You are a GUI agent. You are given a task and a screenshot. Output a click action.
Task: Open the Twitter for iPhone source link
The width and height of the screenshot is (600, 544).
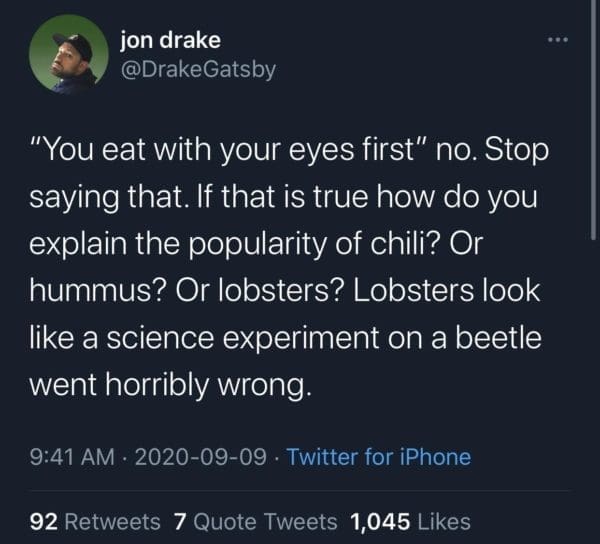click(x=379, y=457)
